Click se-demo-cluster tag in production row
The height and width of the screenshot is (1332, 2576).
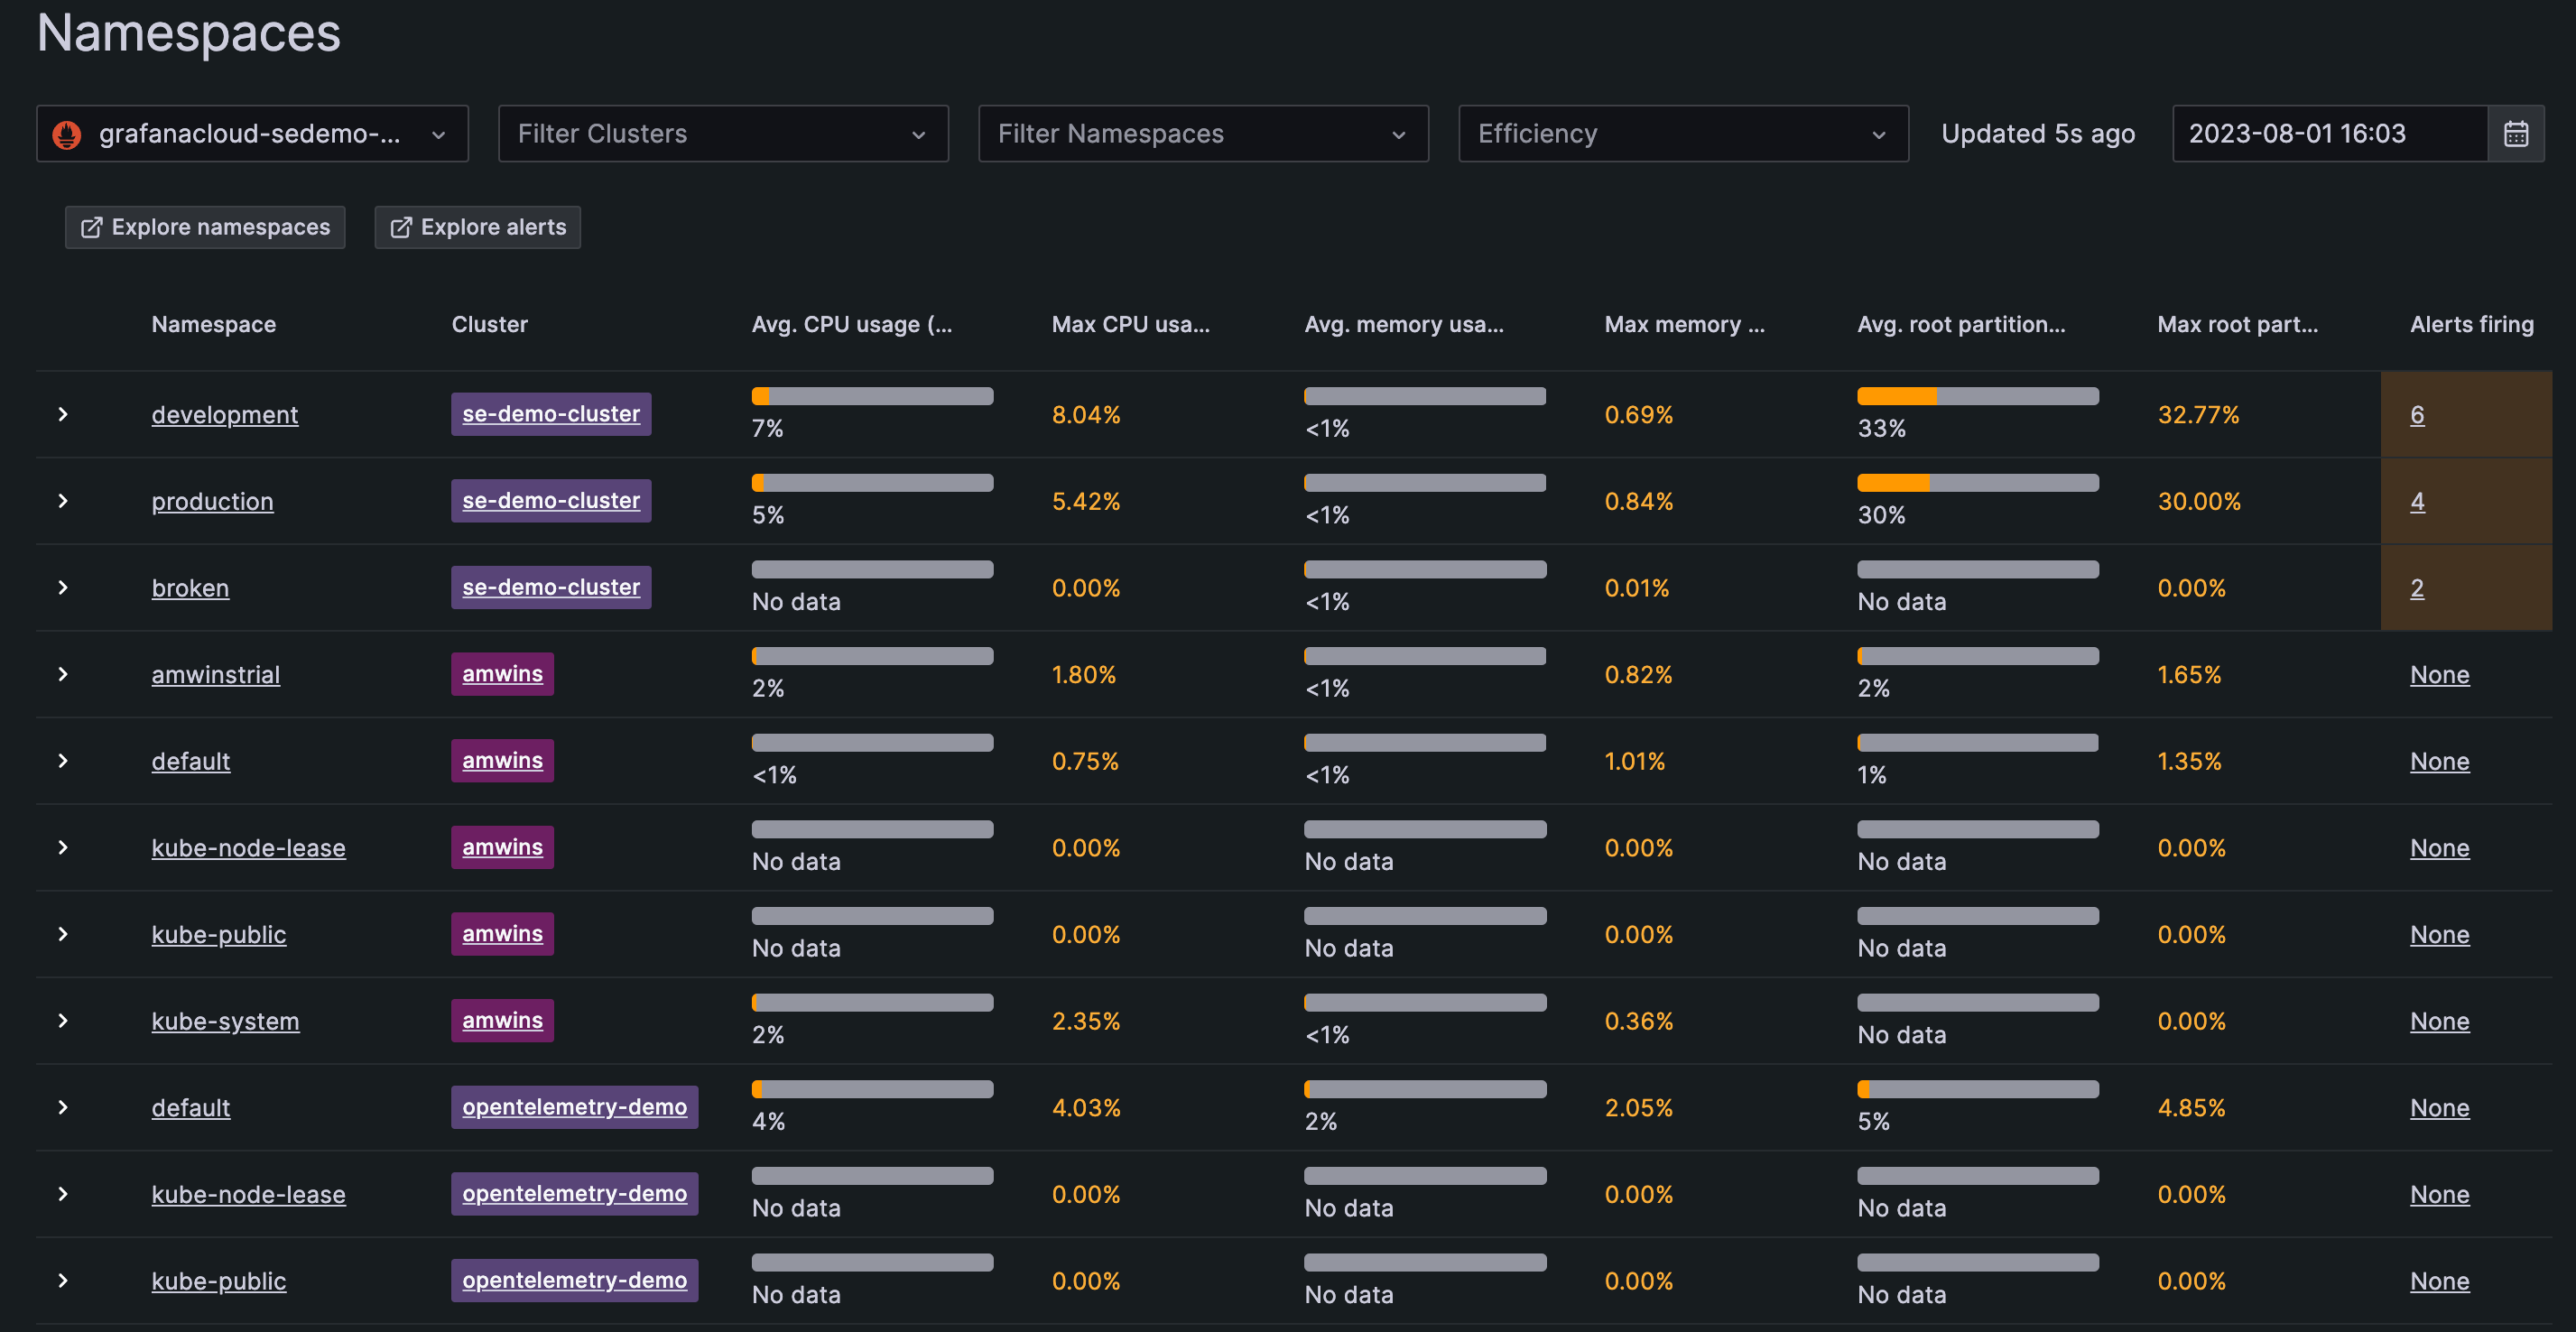click(x=551, y=500)
